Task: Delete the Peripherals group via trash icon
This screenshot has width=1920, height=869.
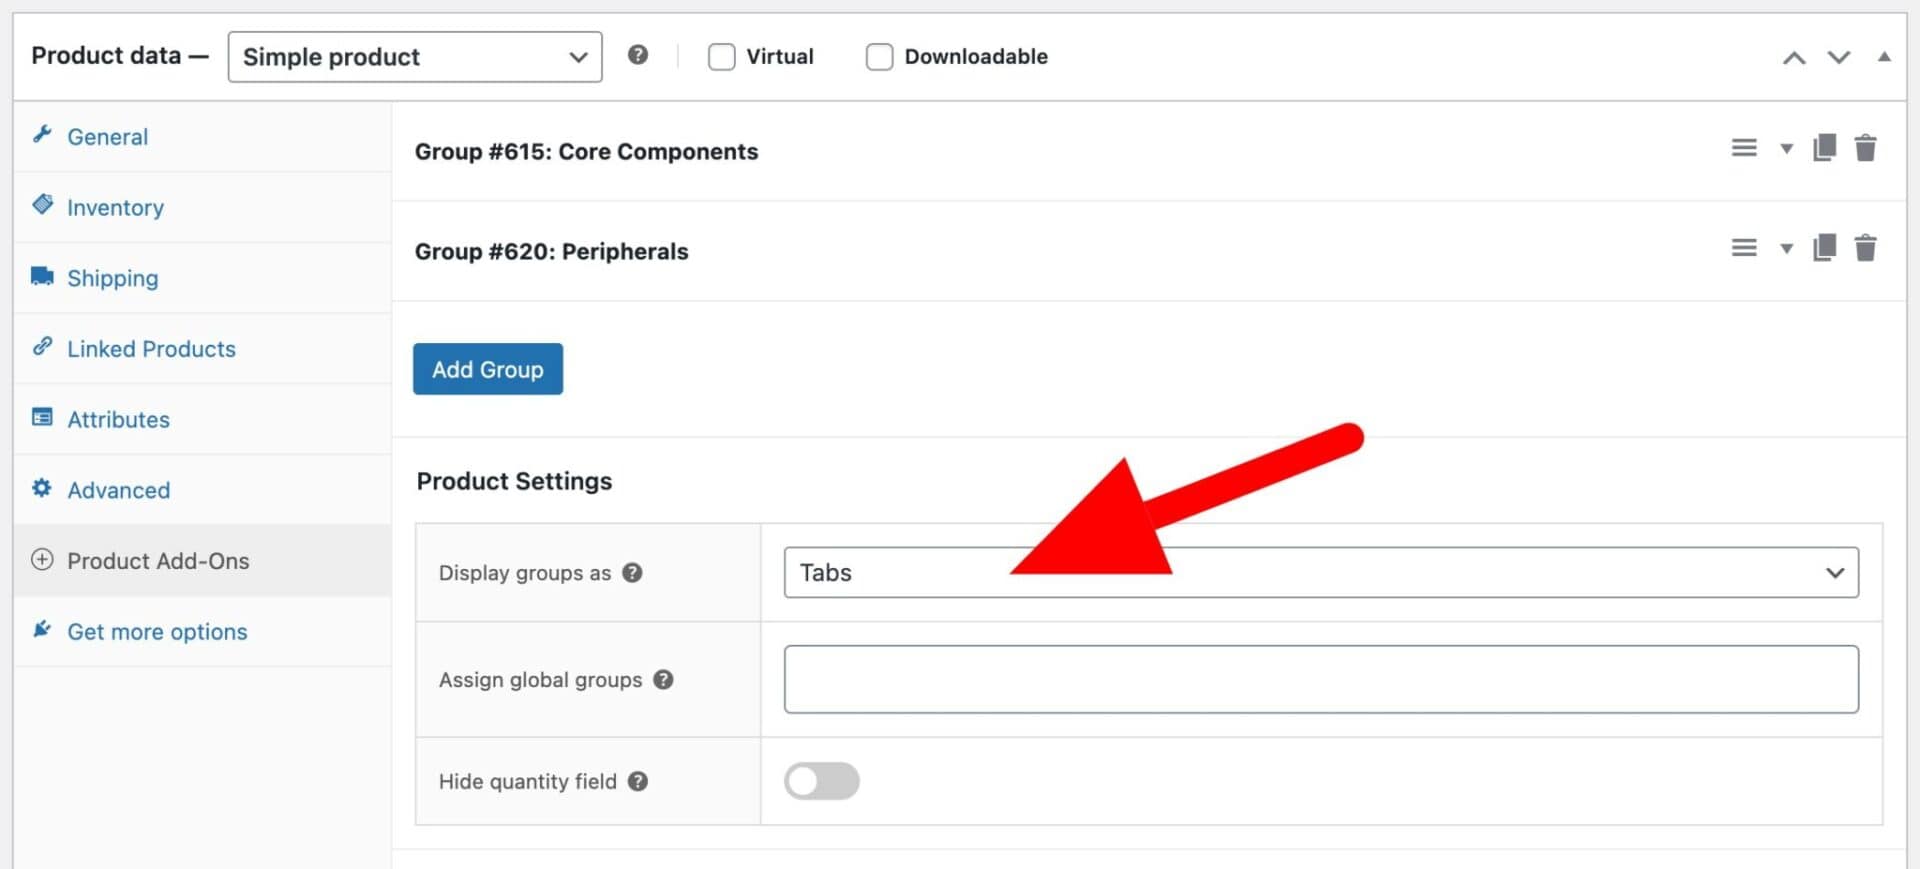Action: pyautogui.click(x=1865, y=248)
